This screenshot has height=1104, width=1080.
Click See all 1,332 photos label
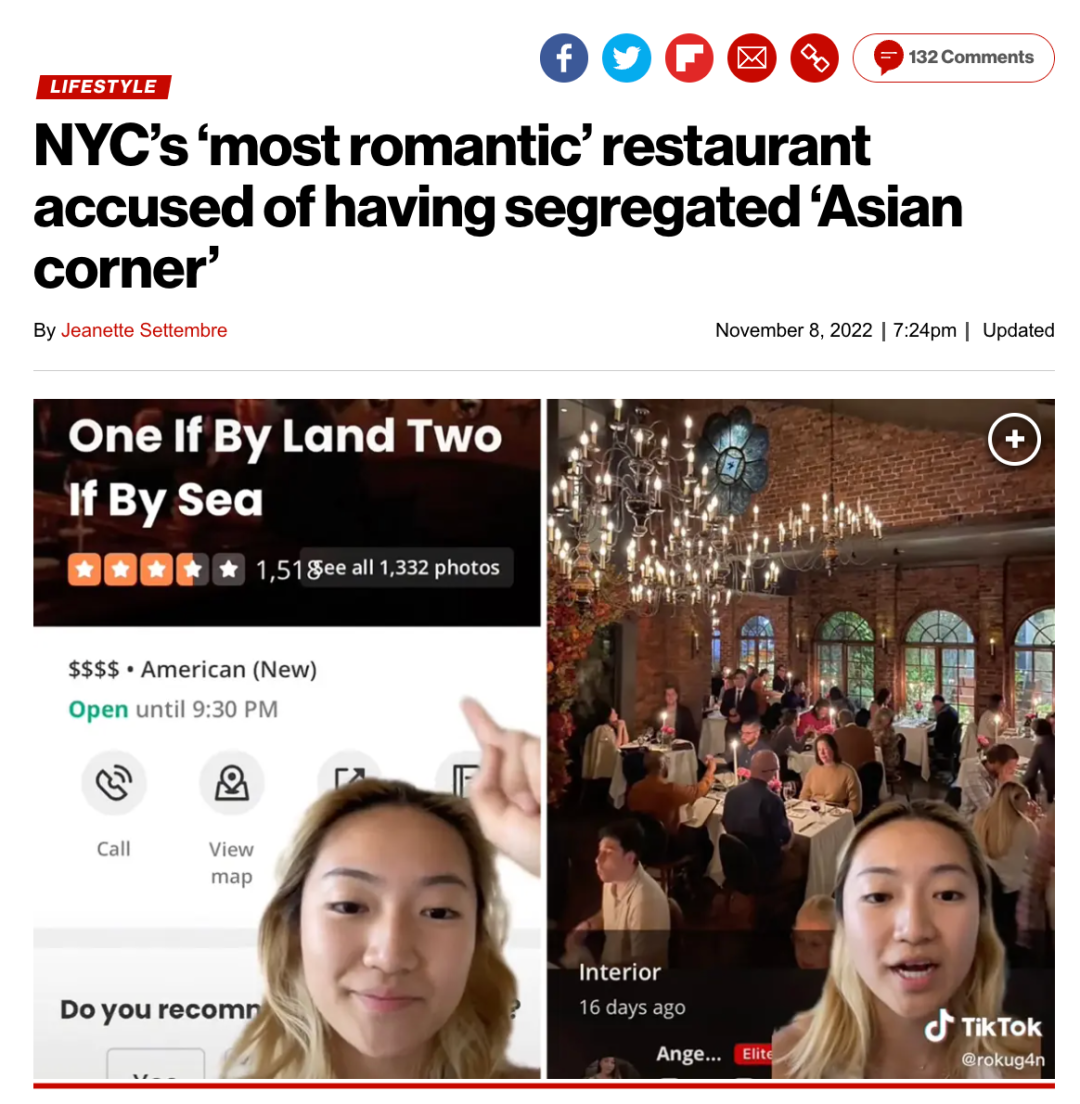click(406, 567)
